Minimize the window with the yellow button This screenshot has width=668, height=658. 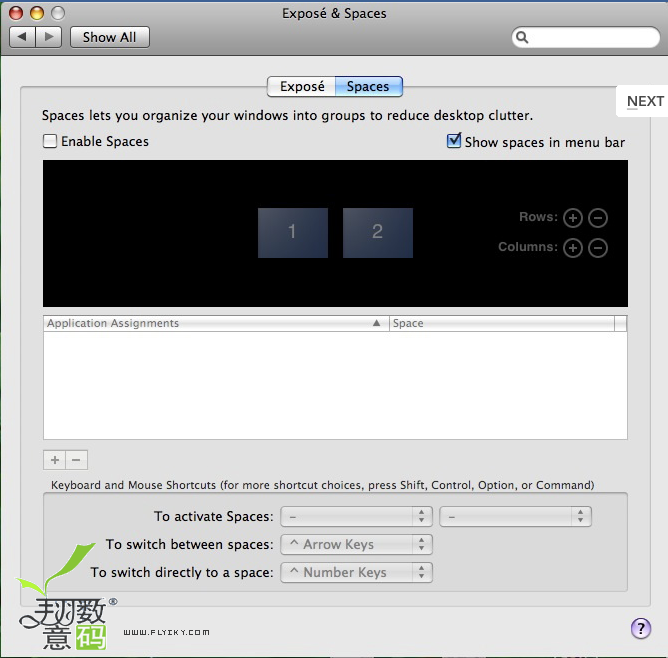pos(37,13)
